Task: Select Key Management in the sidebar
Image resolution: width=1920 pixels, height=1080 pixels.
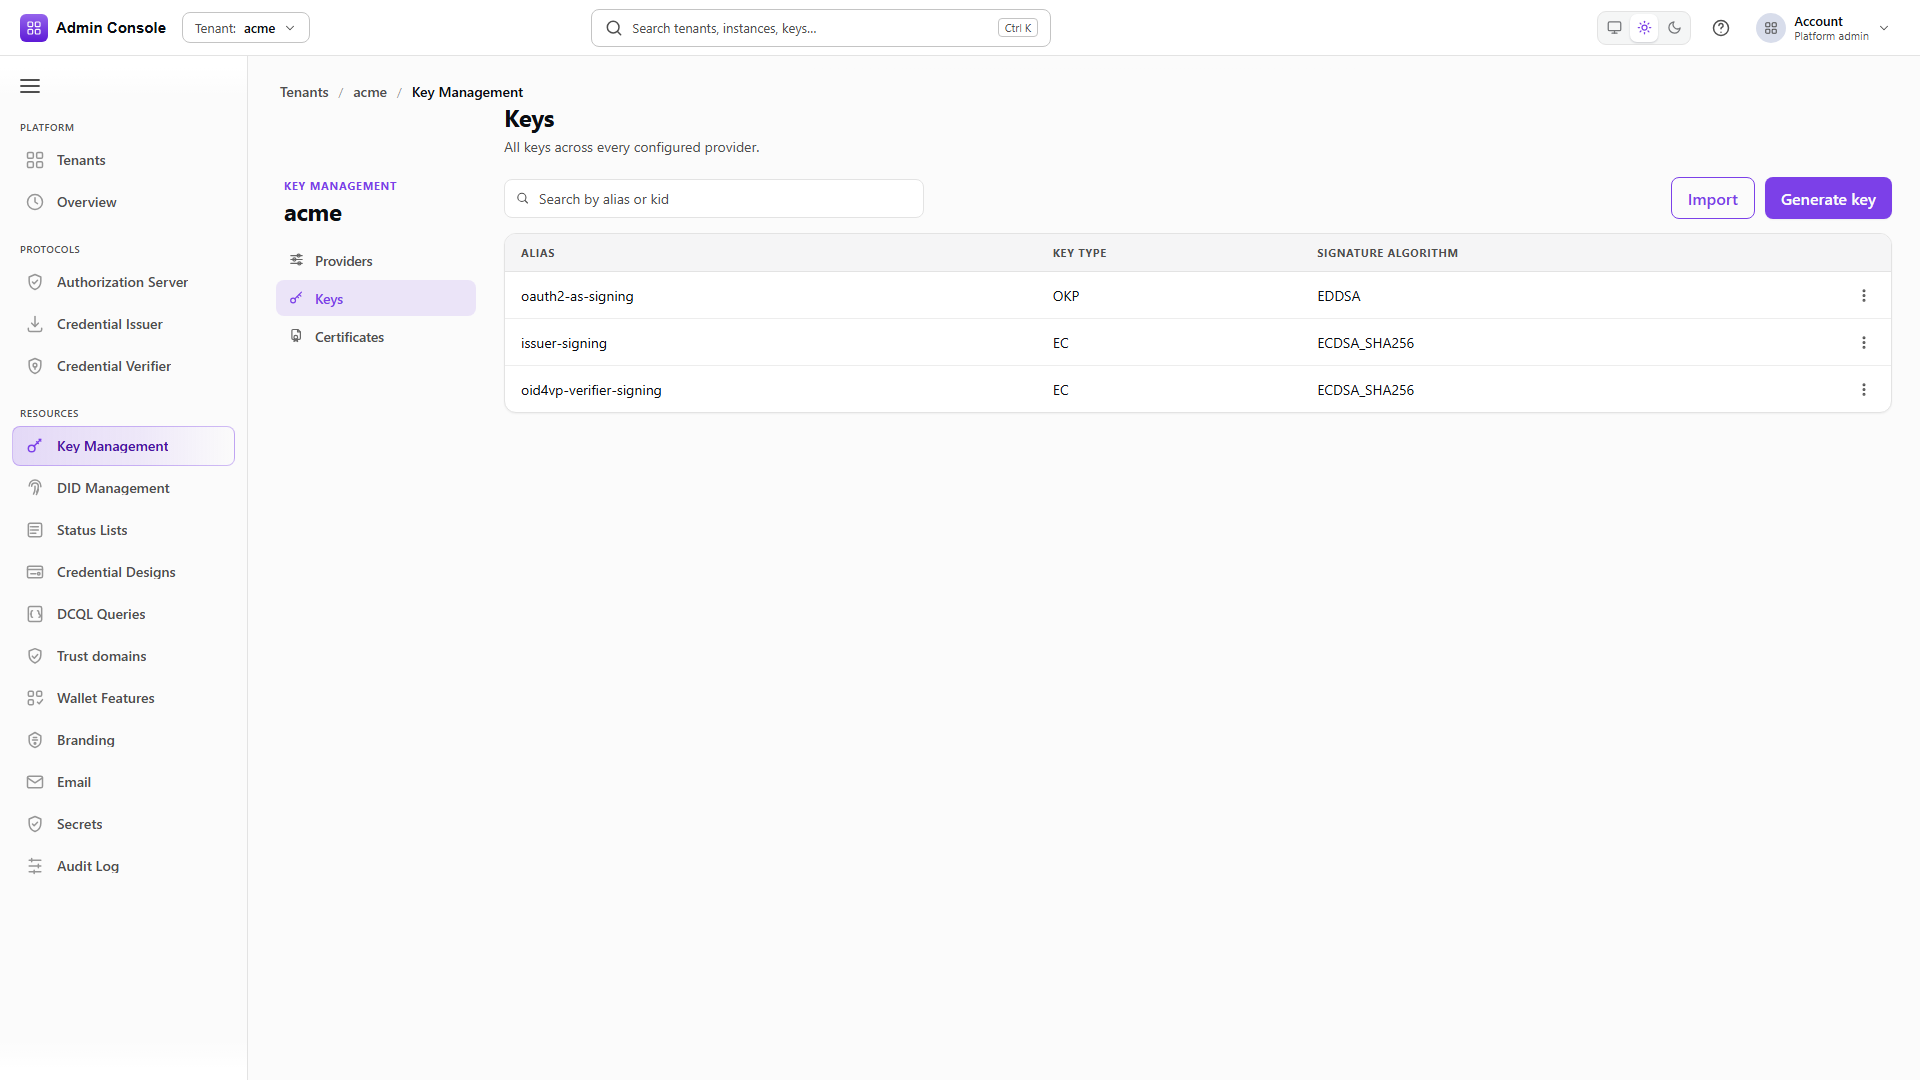Action: click(x=123, y=446)
